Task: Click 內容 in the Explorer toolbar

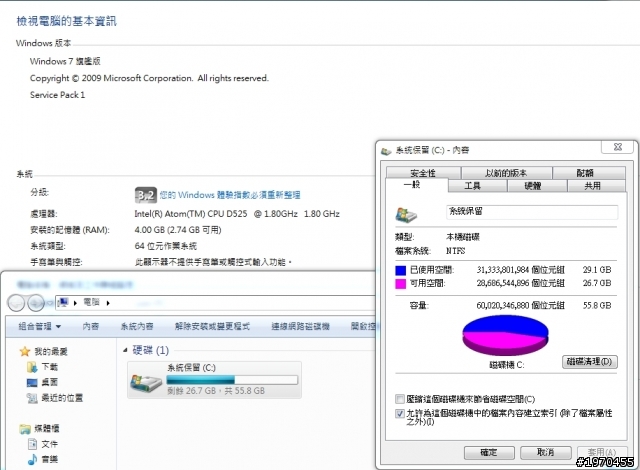Action: [x=91, y=326]
